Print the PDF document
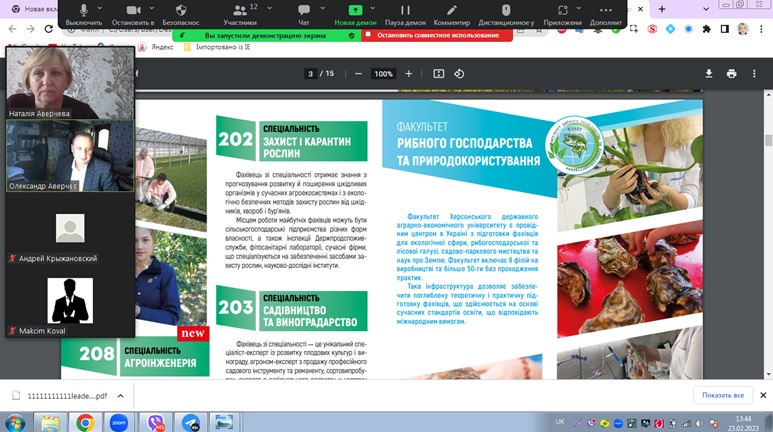This screenshot has height=432, width=773. point(731,73)
